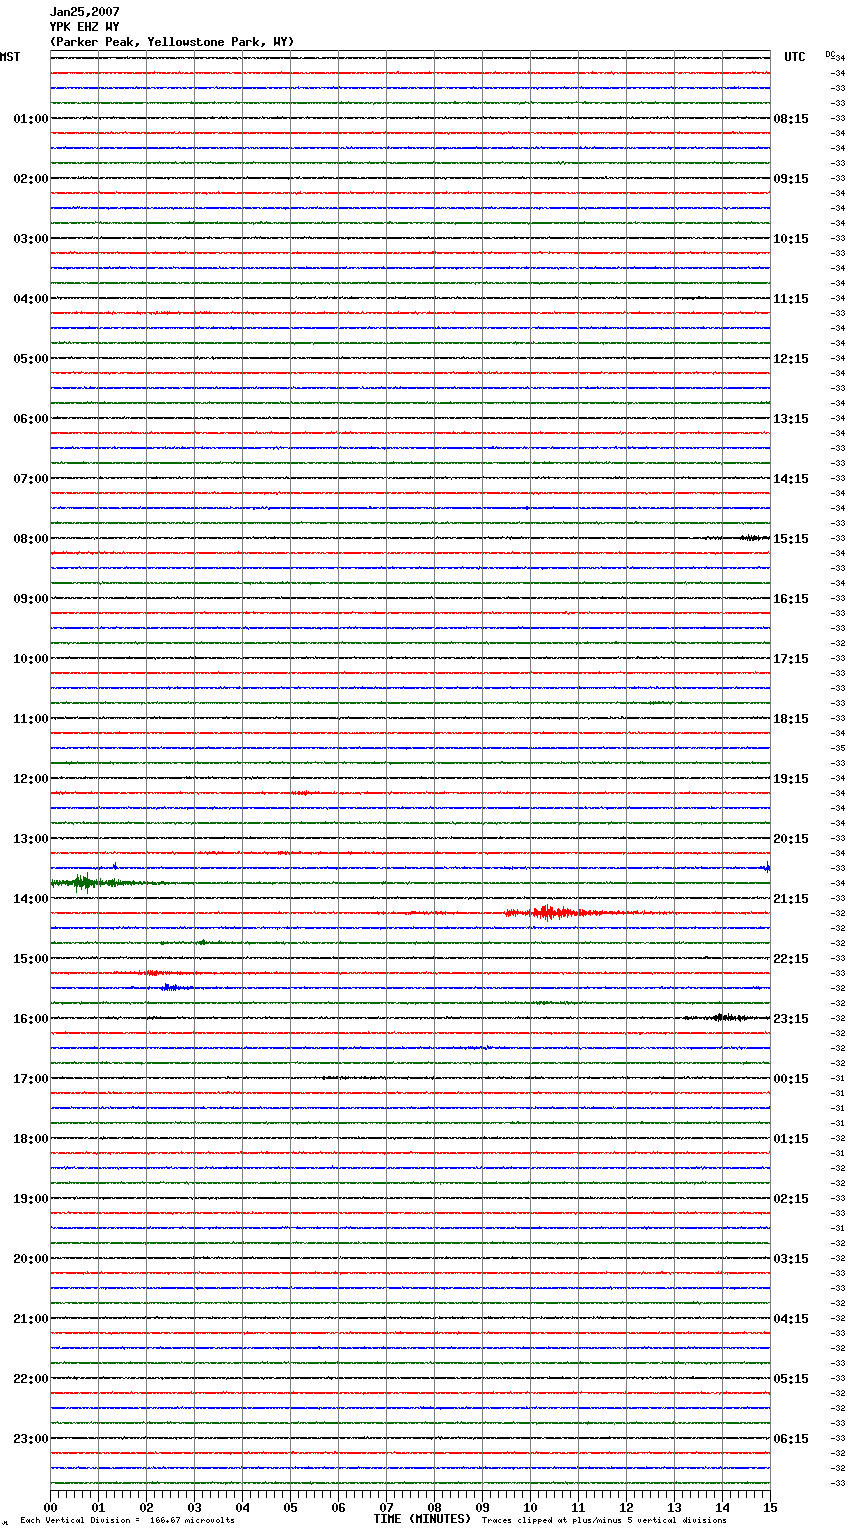Click minute 15 on the time axis
This screenshot has height=1534, width=850.
point(770,1507)
